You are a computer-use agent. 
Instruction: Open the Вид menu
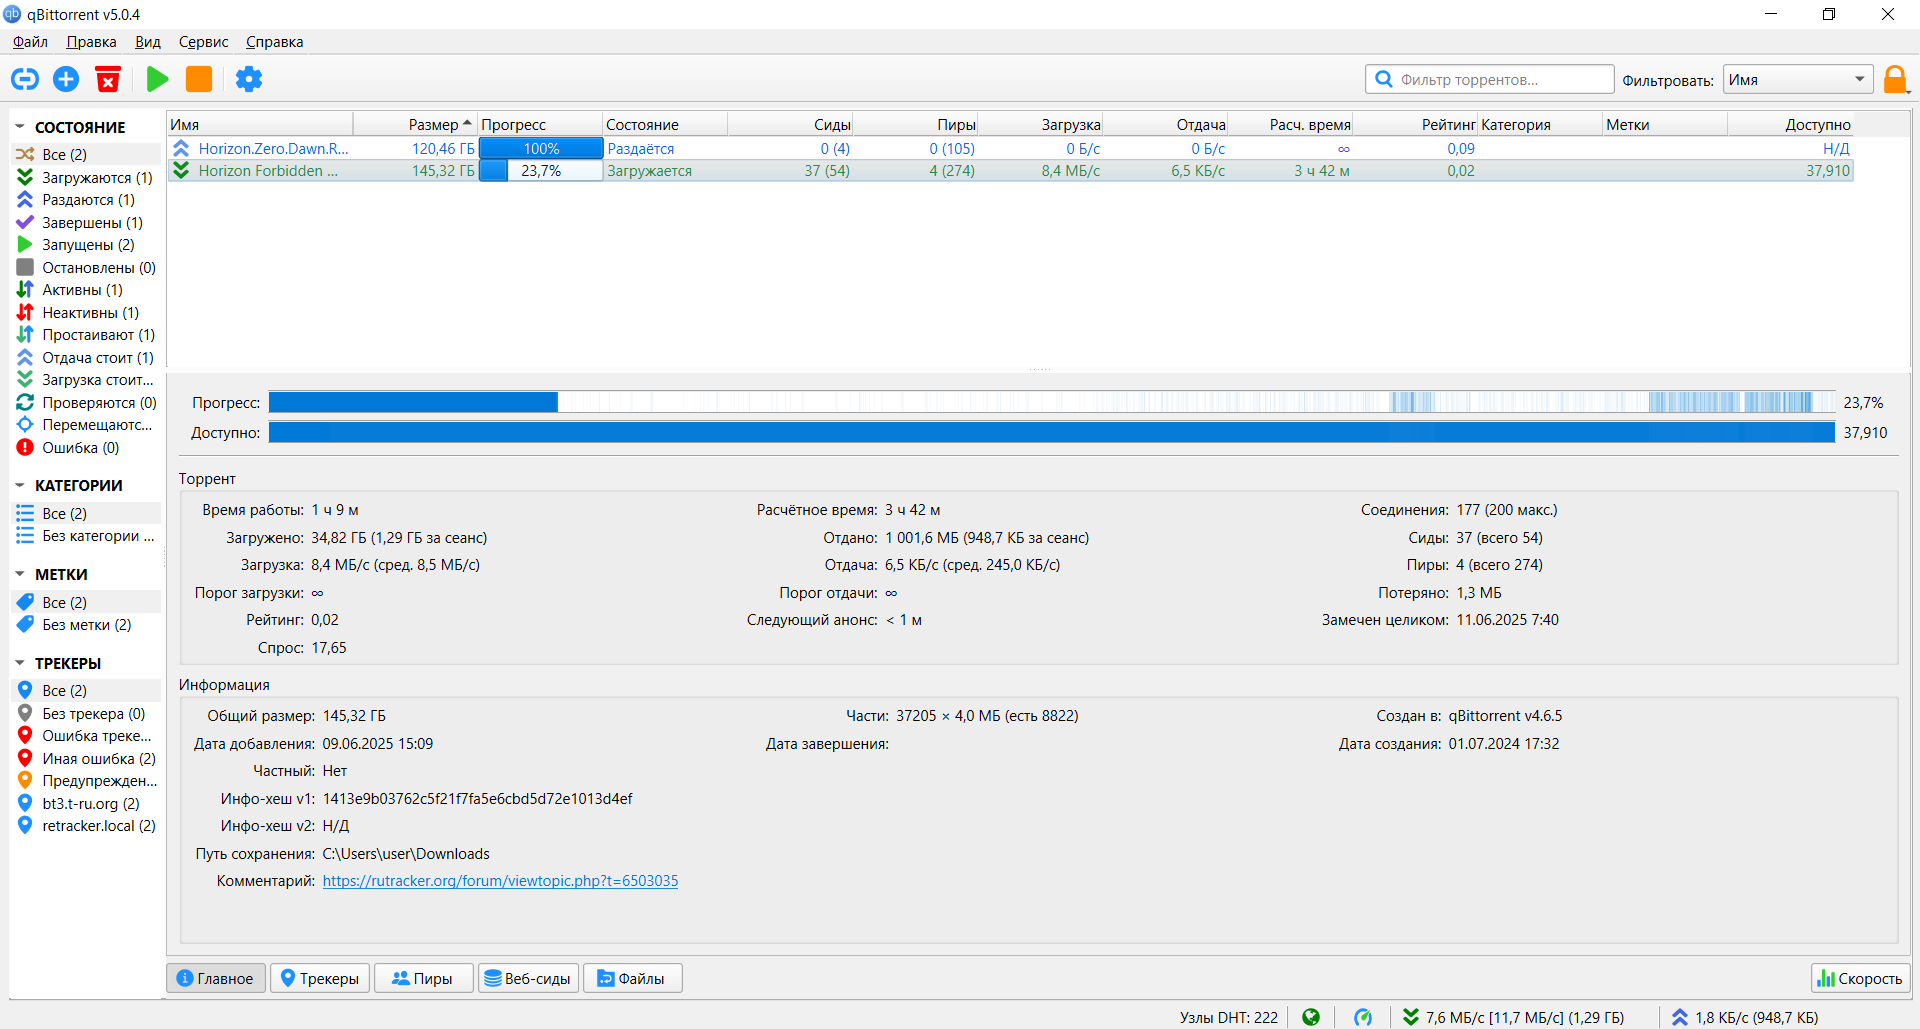coord(148,42)
